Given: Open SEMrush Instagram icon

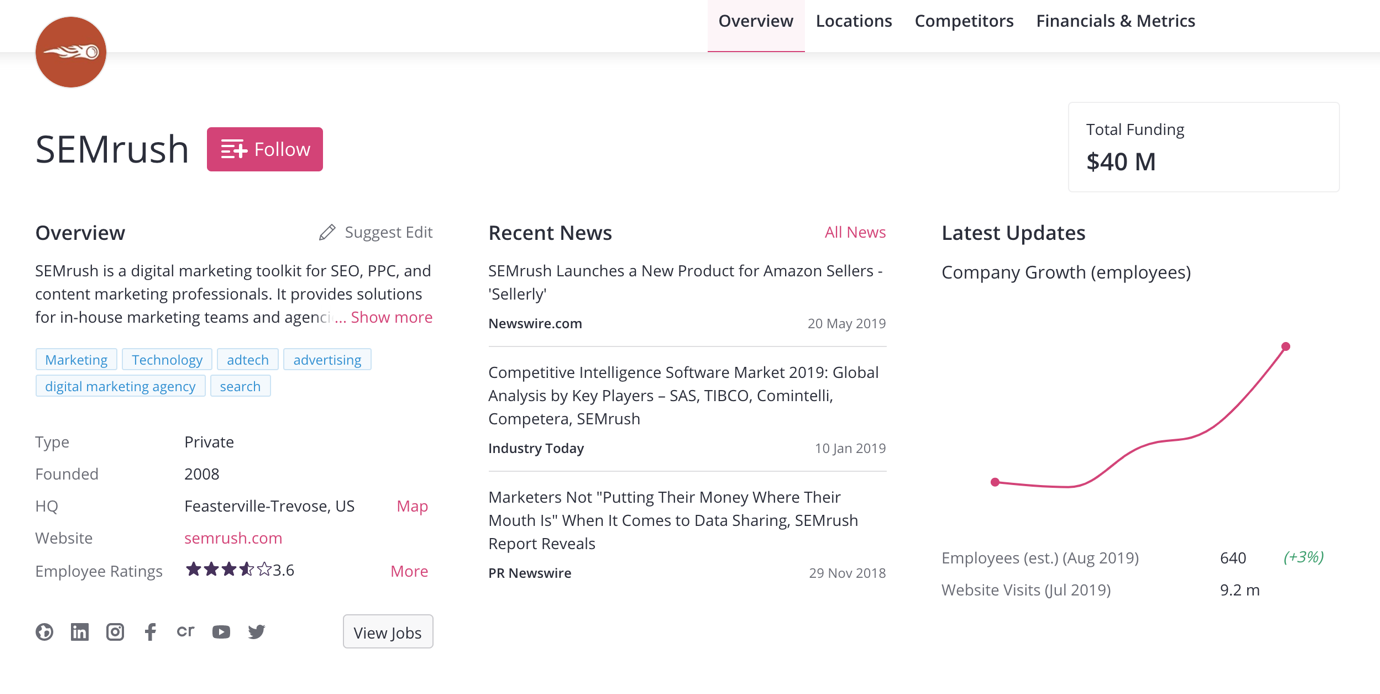Looking at the screenshot, I should (115, 632).
